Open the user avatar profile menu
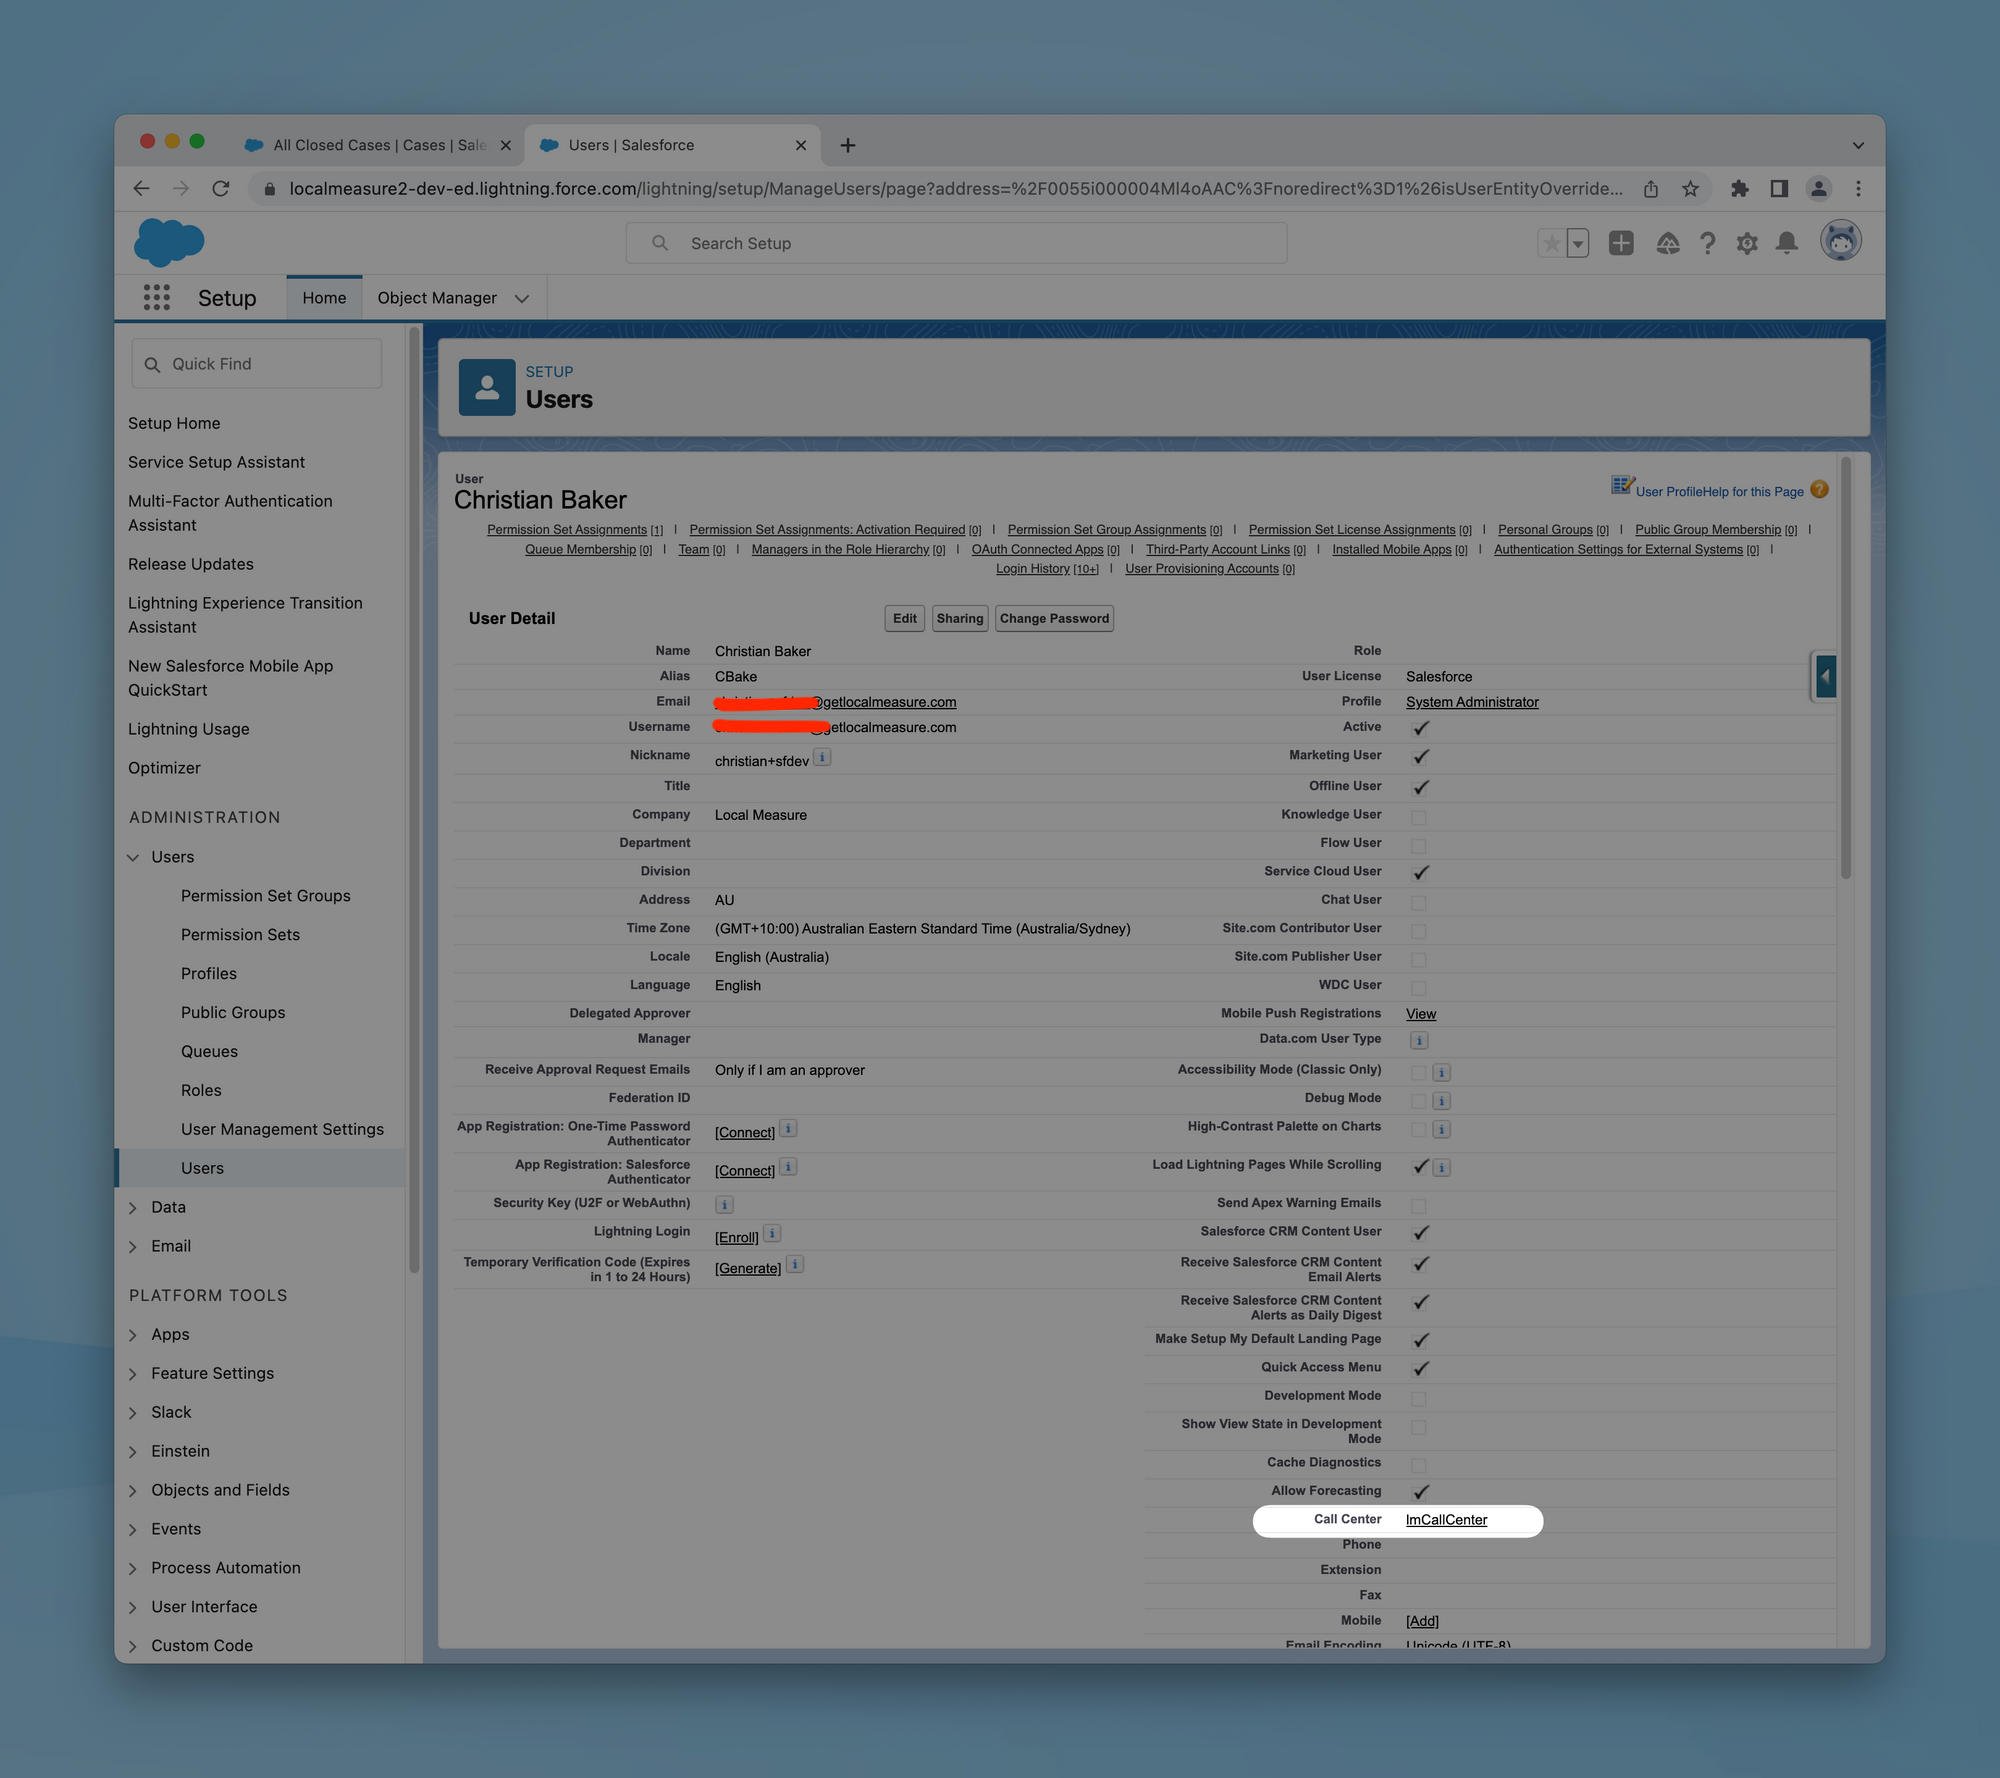Screen dimensions: 2000x1778 tap(1839, 241)
